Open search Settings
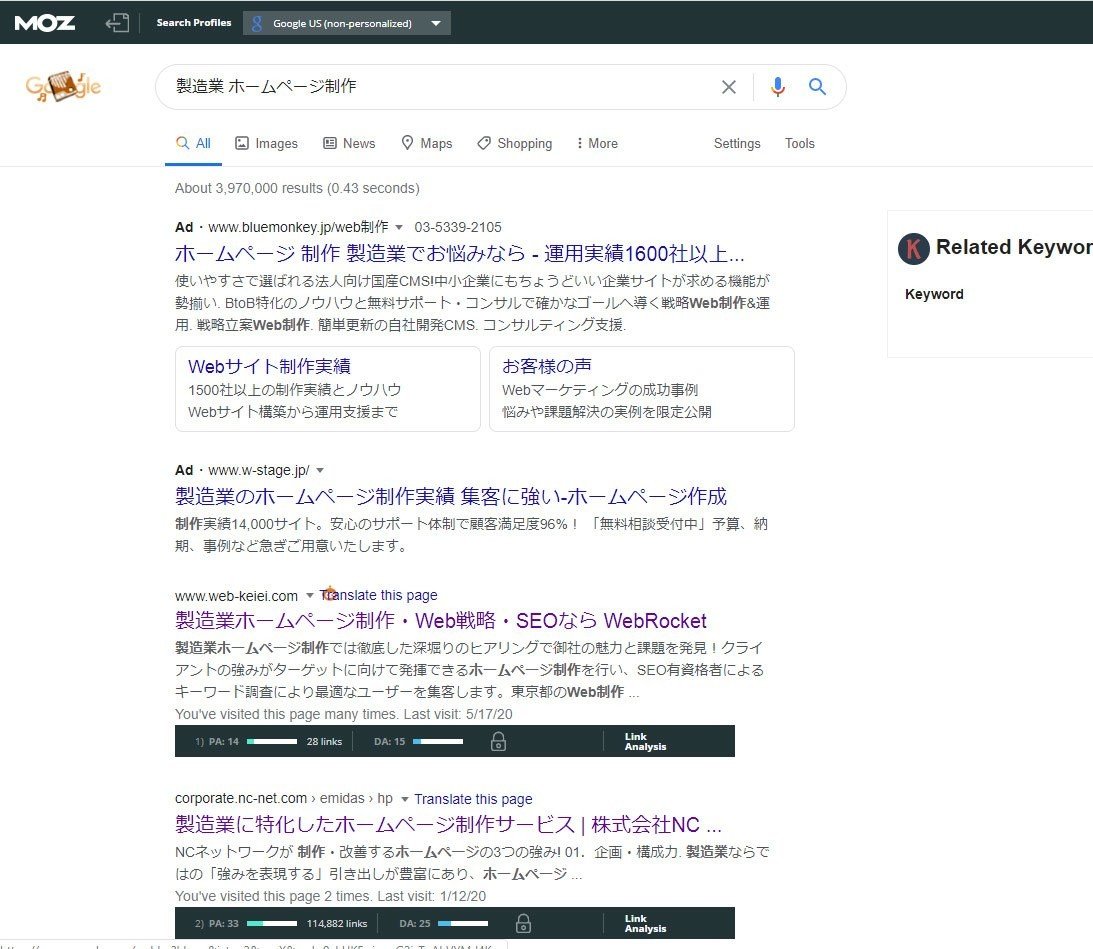Screen dimensions: 1093x949 (x=737, y=144)
